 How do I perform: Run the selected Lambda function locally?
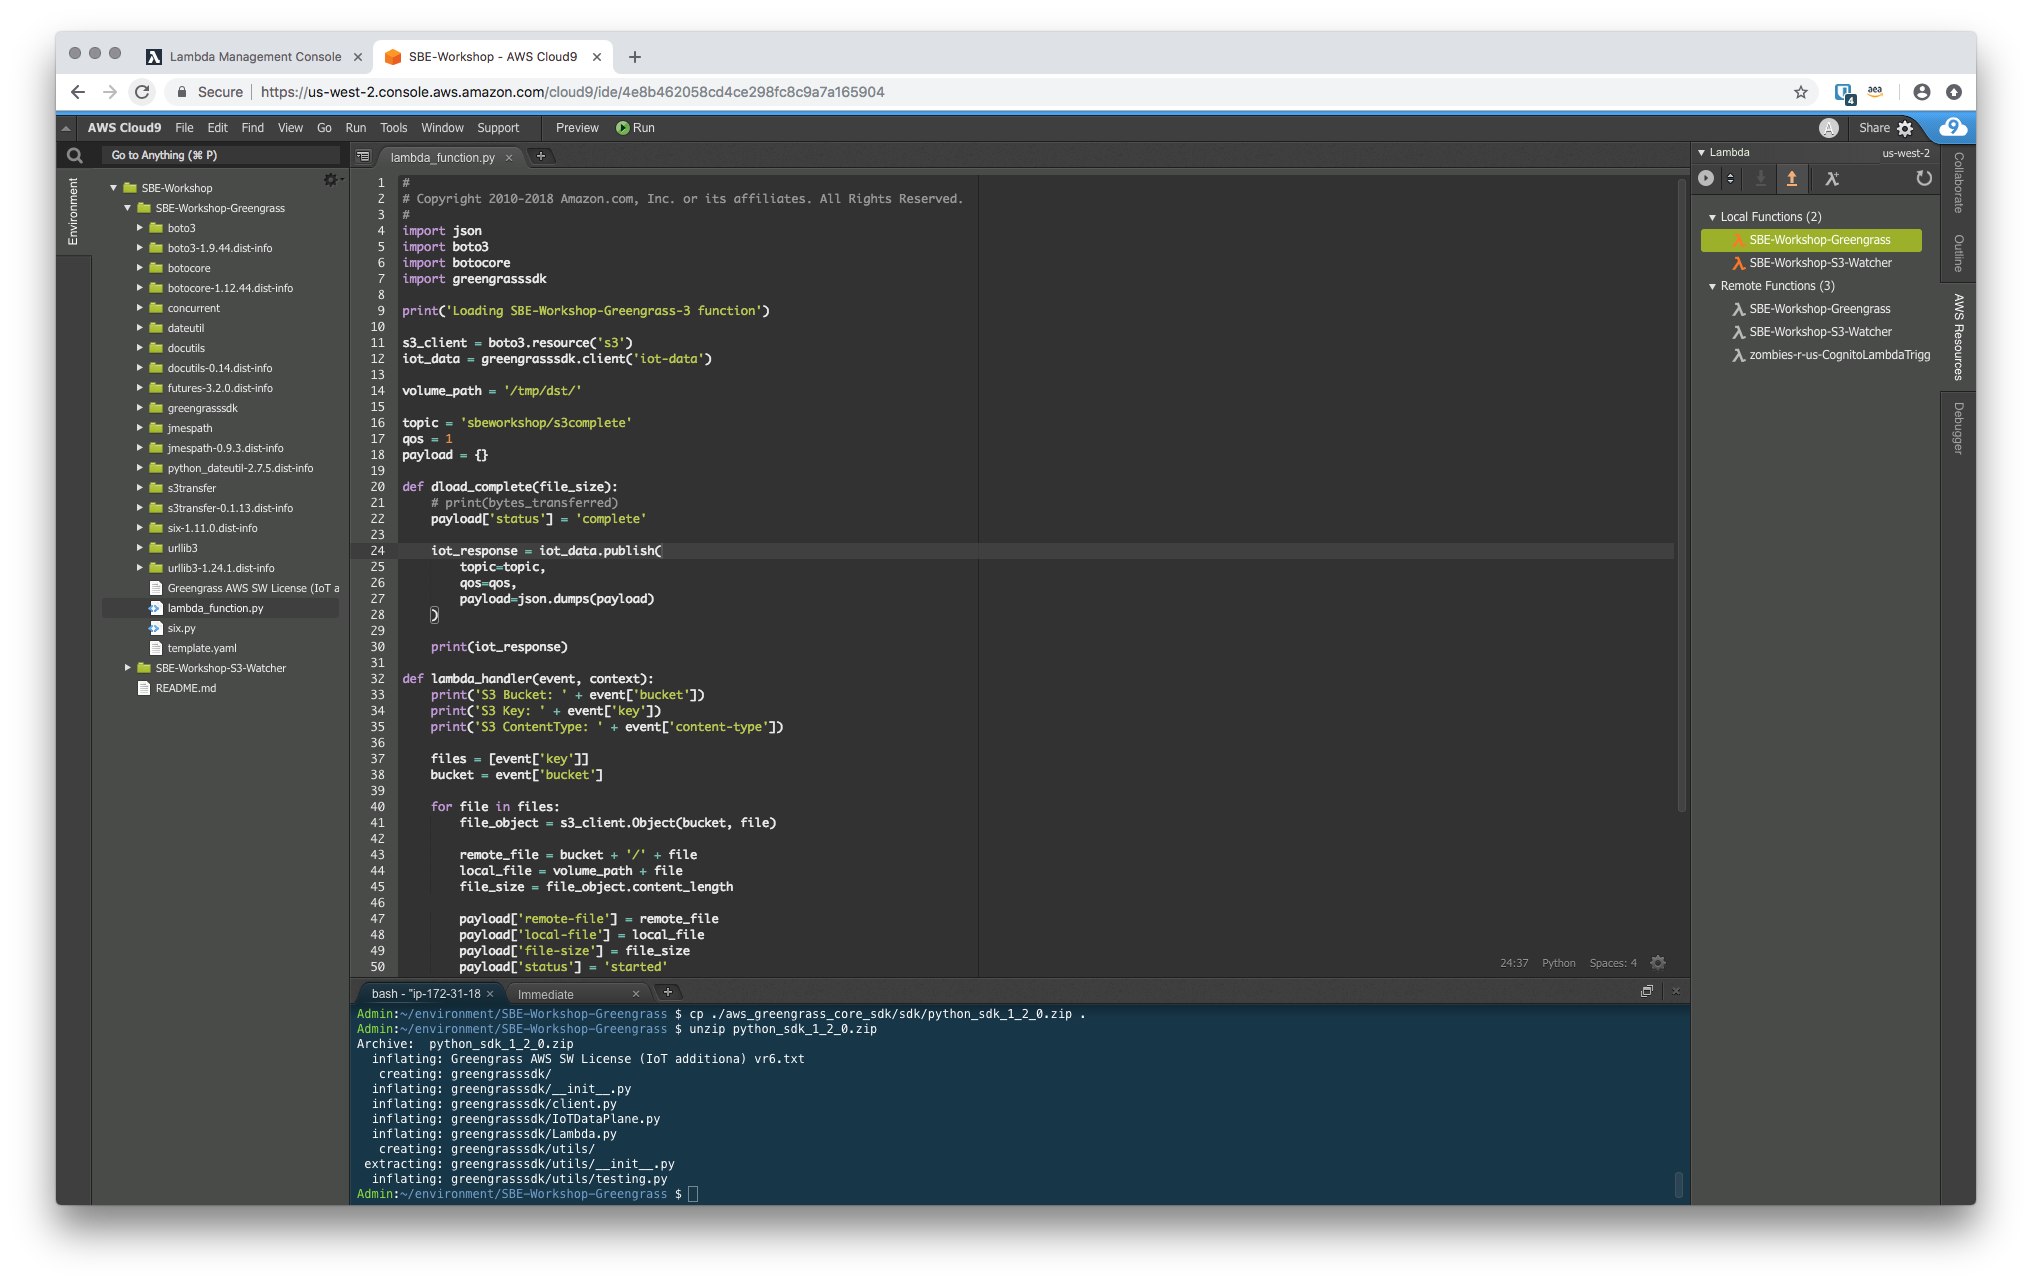pos(1706,179)
